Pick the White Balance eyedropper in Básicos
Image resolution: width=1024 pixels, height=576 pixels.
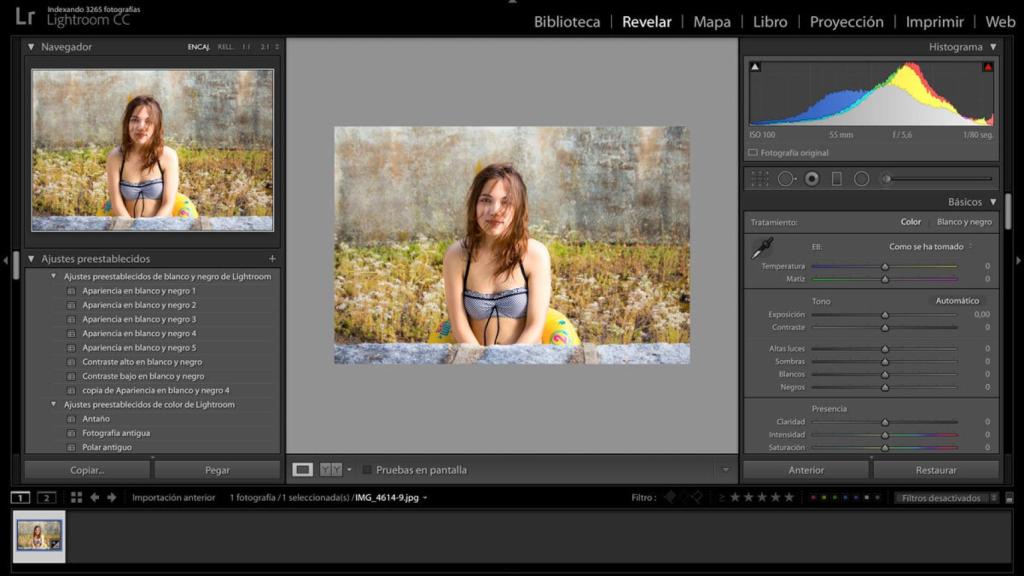point(762,248)
